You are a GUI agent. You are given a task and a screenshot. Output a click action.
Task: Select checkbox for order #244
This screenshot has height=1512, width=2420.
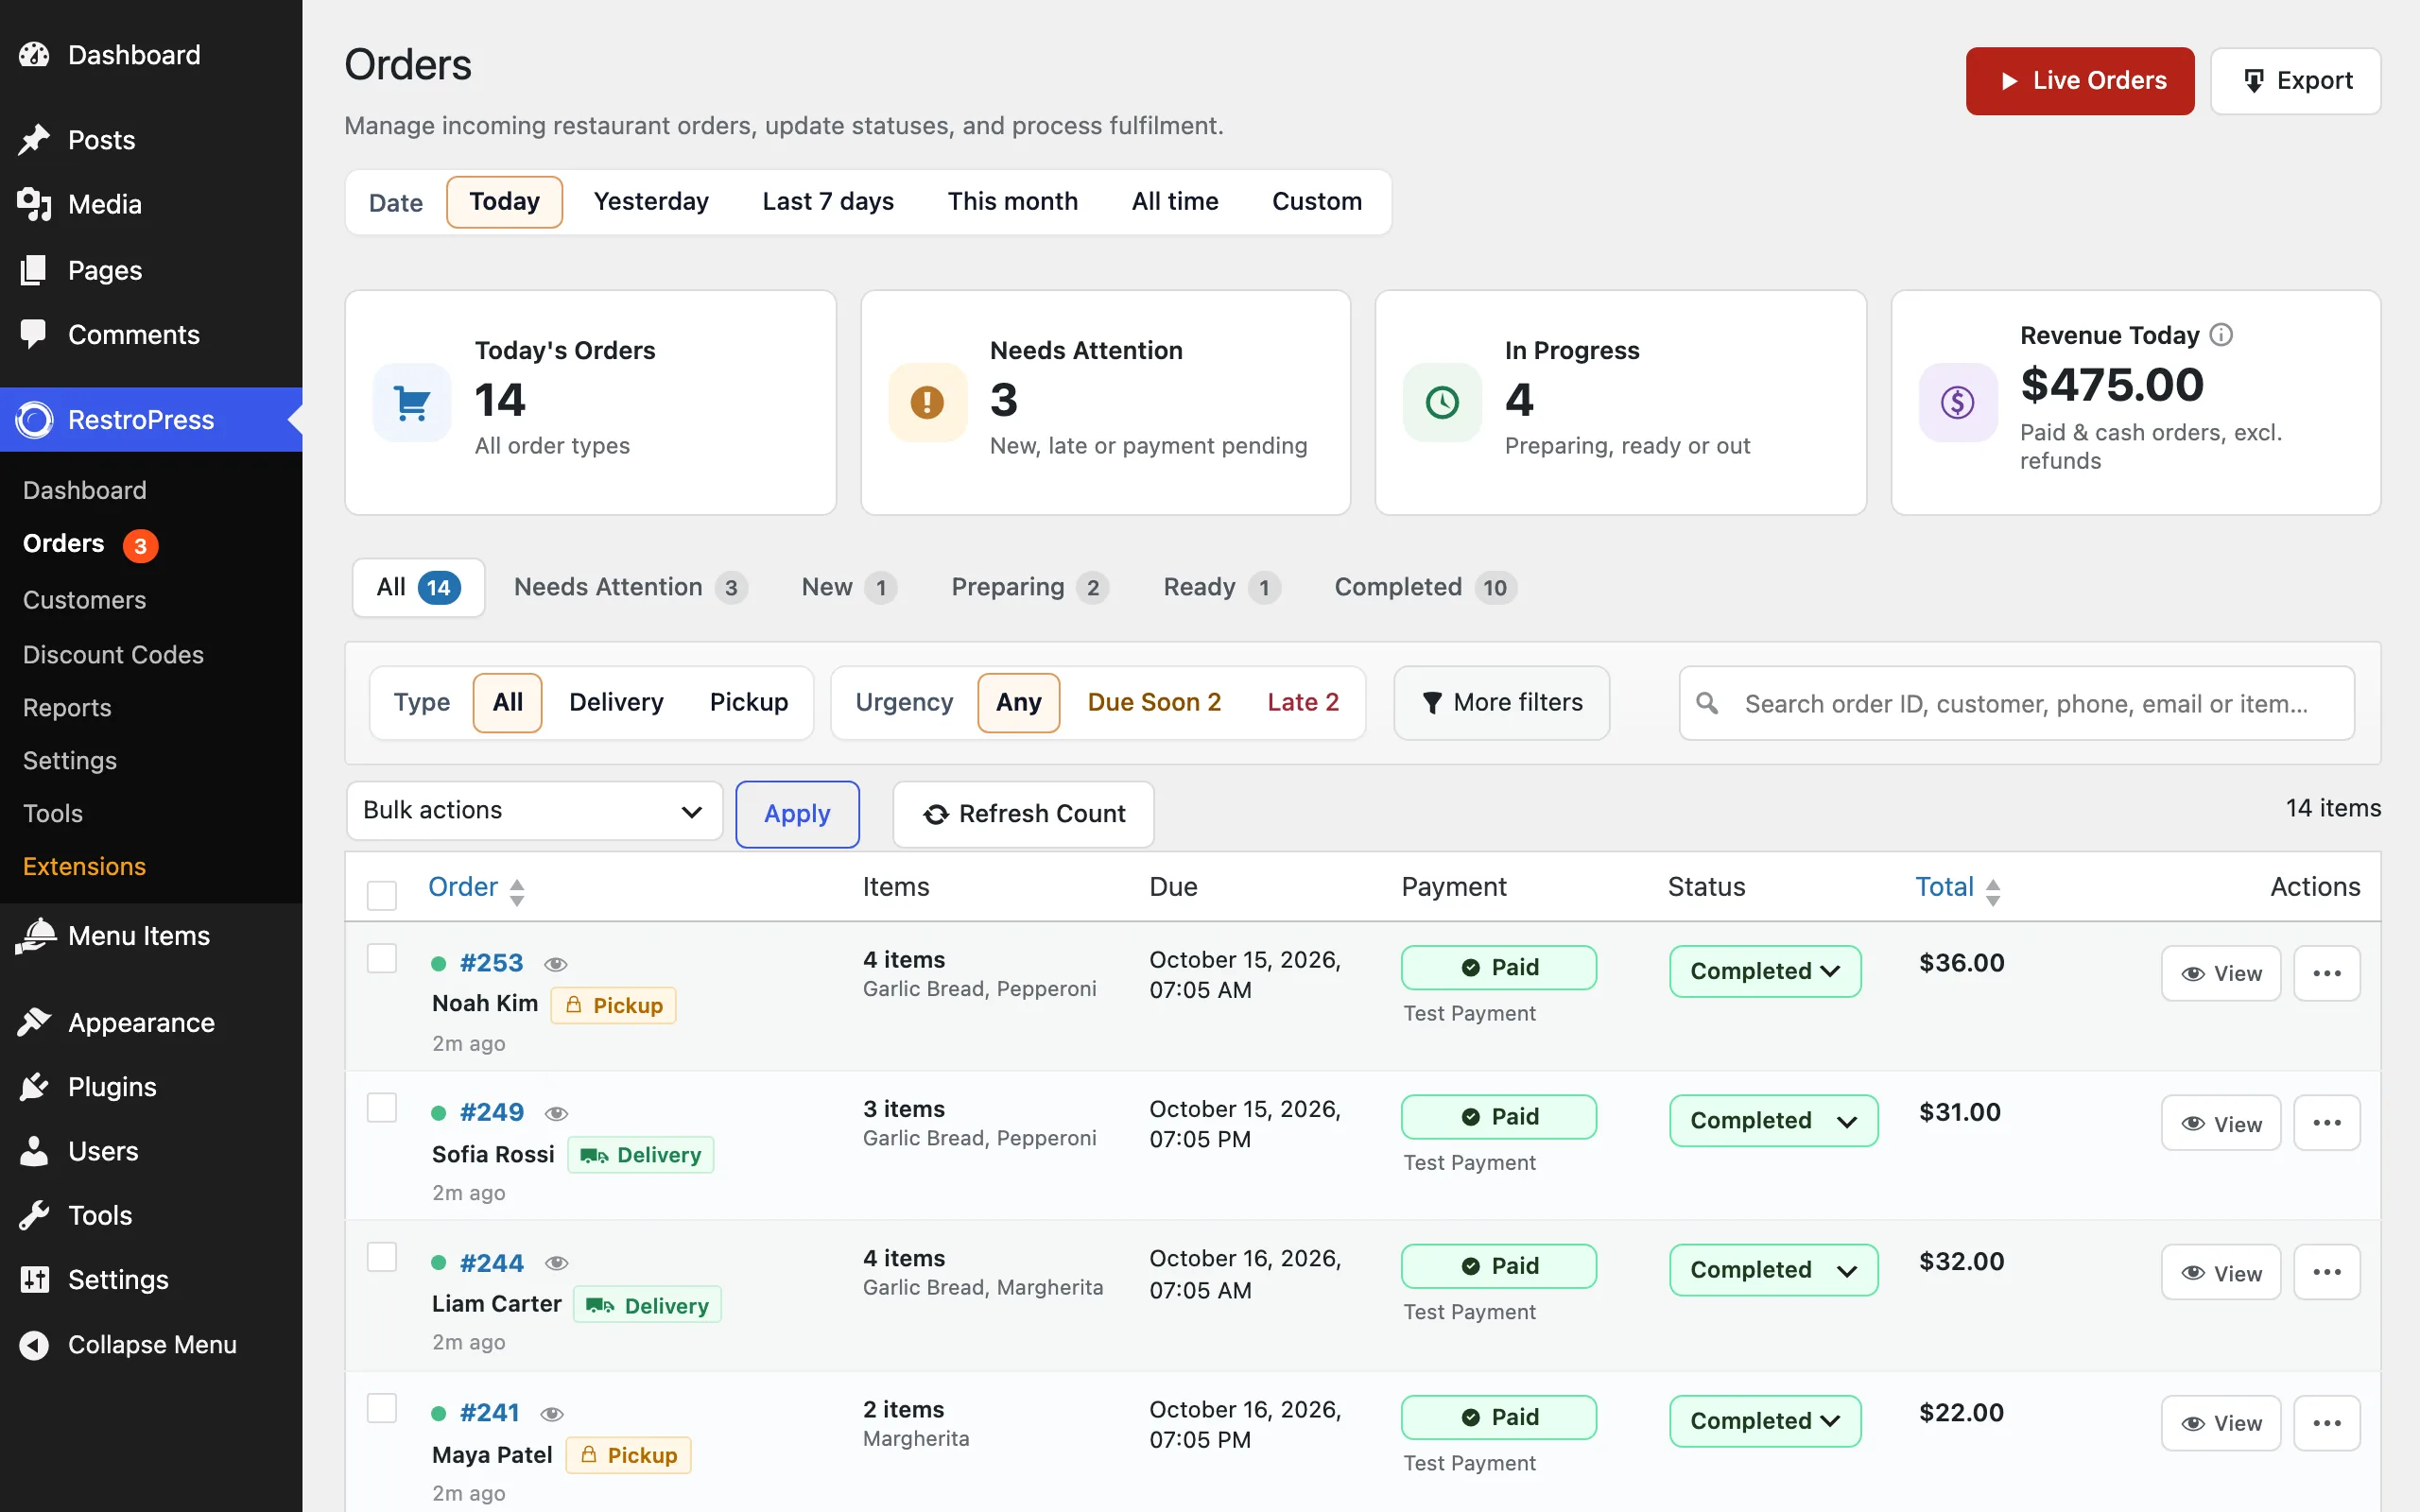click(x=382, y=1256)
